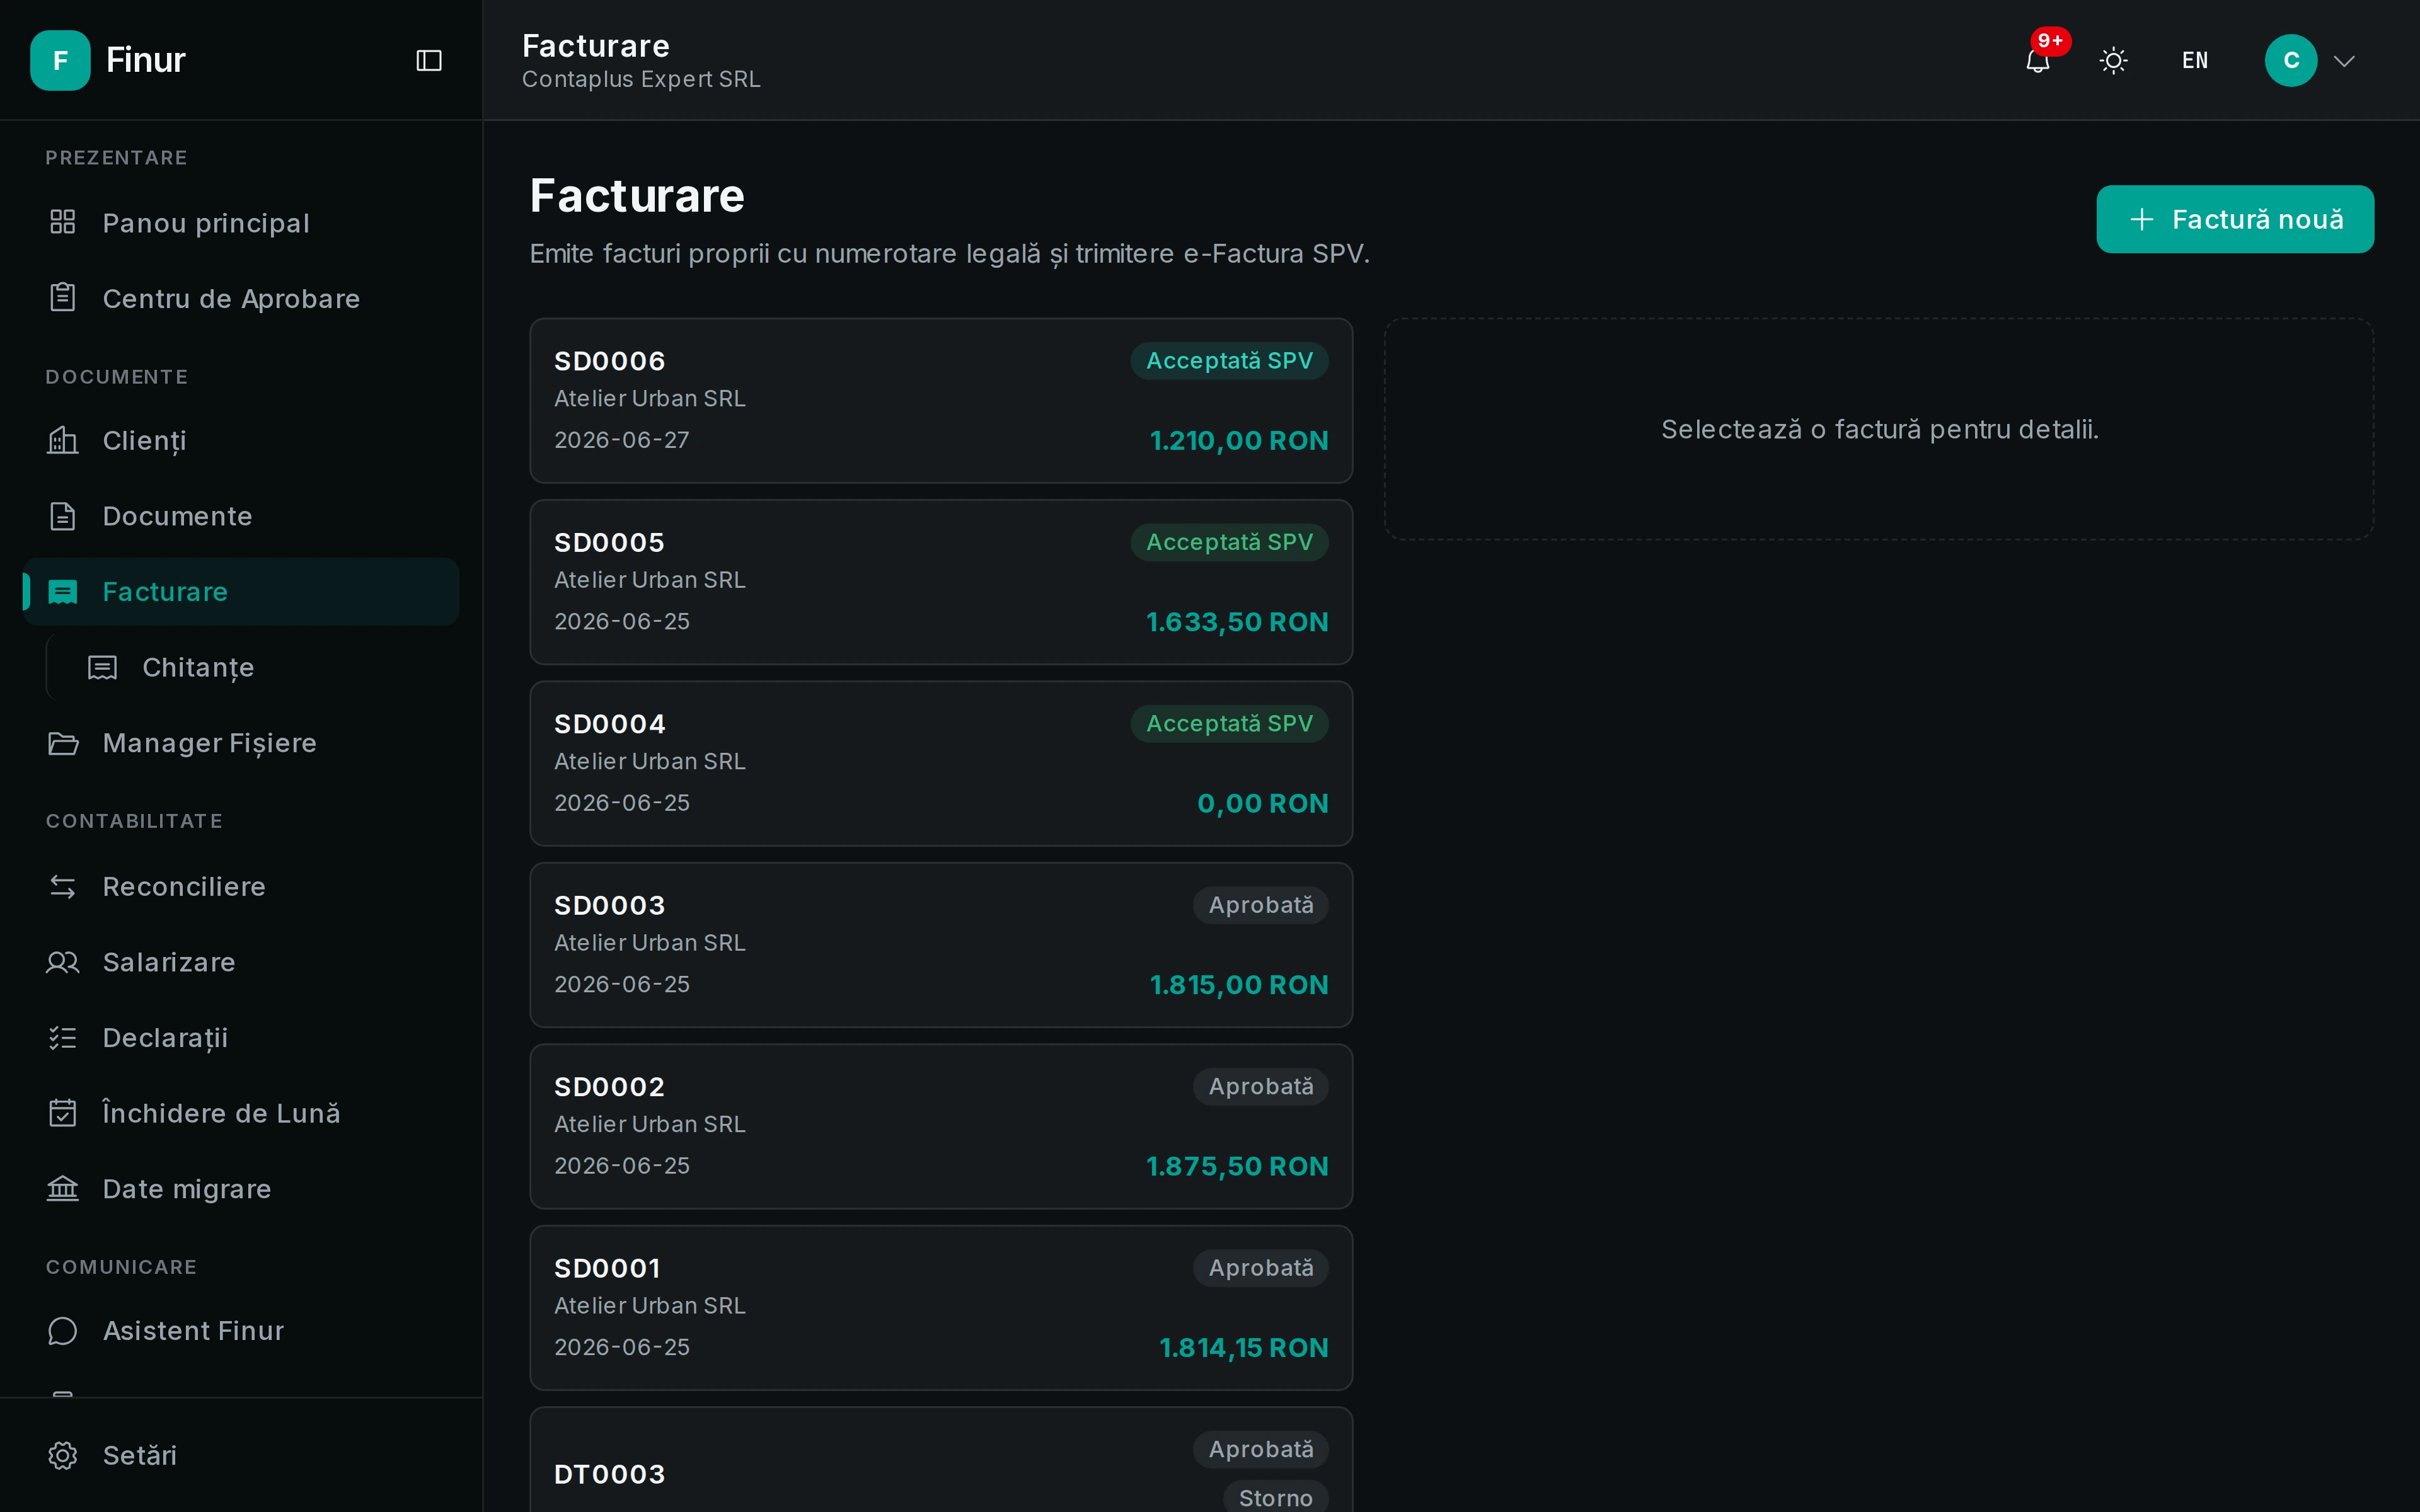Expand the user account chevron
Screen dimensions: 2420x1512
point(2344,61)
